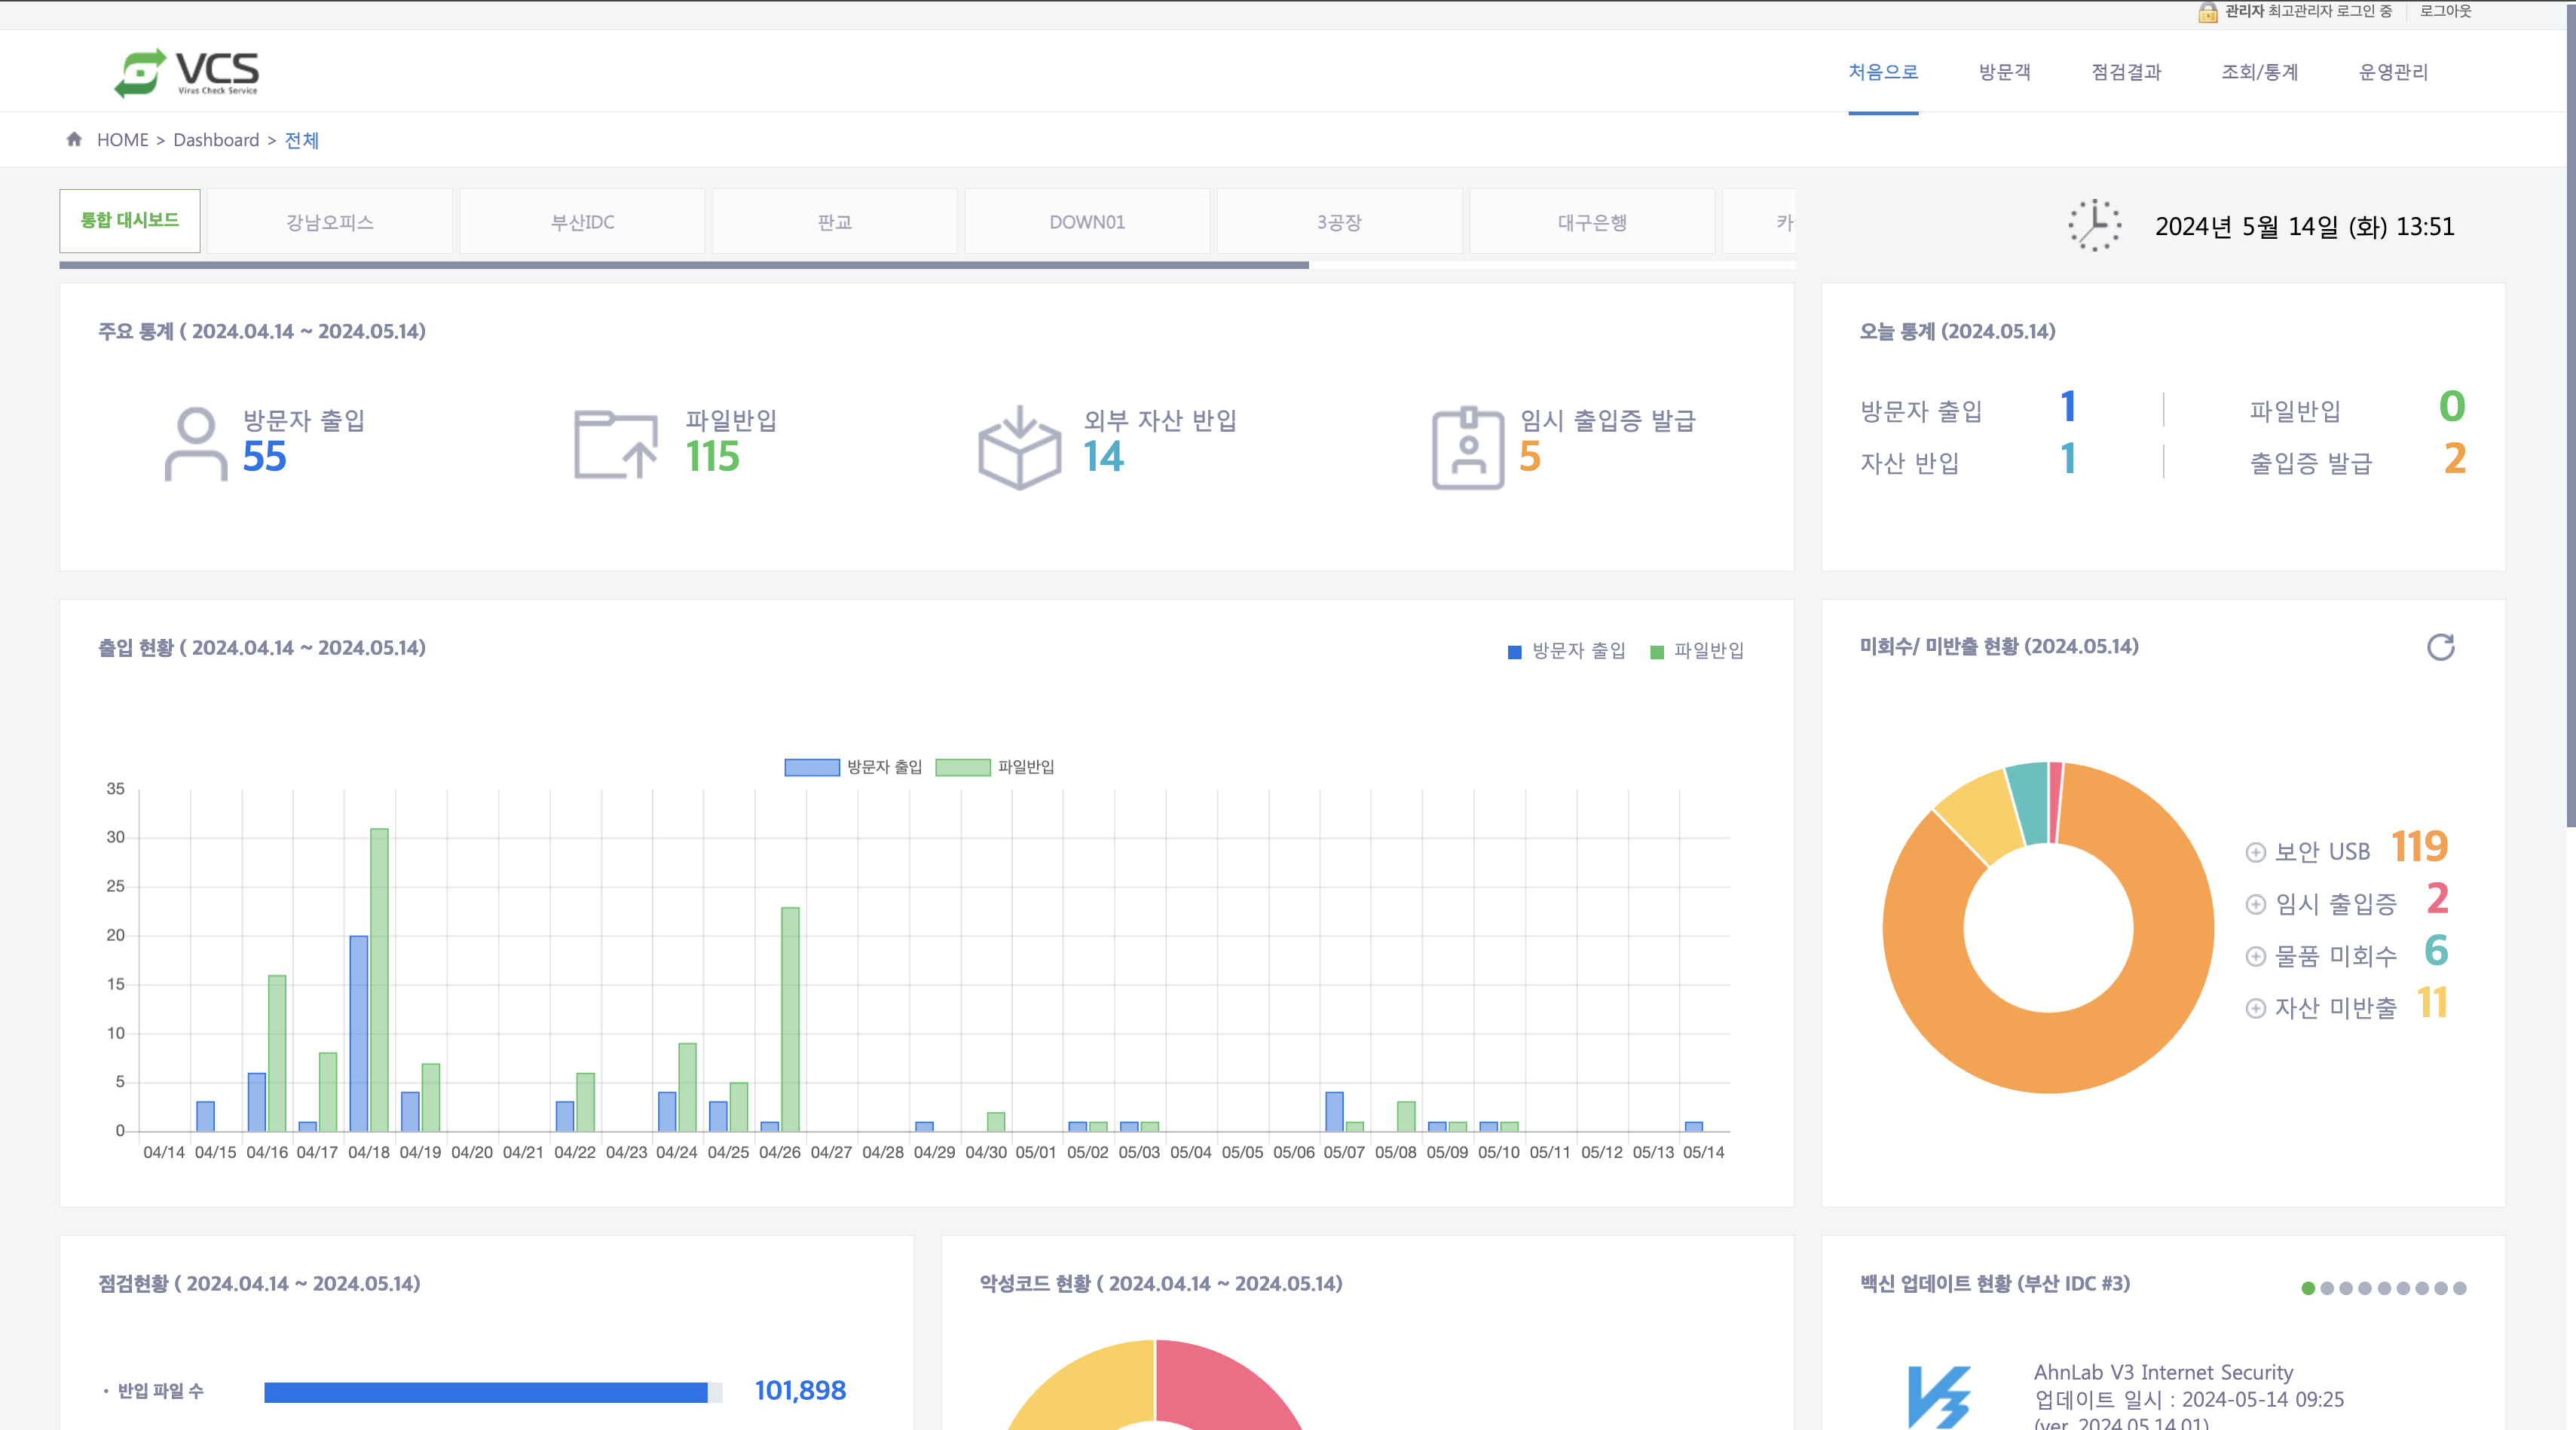2576x1430 pixels.
Task: Open the 운영관리 menu
Action: 2393,72
